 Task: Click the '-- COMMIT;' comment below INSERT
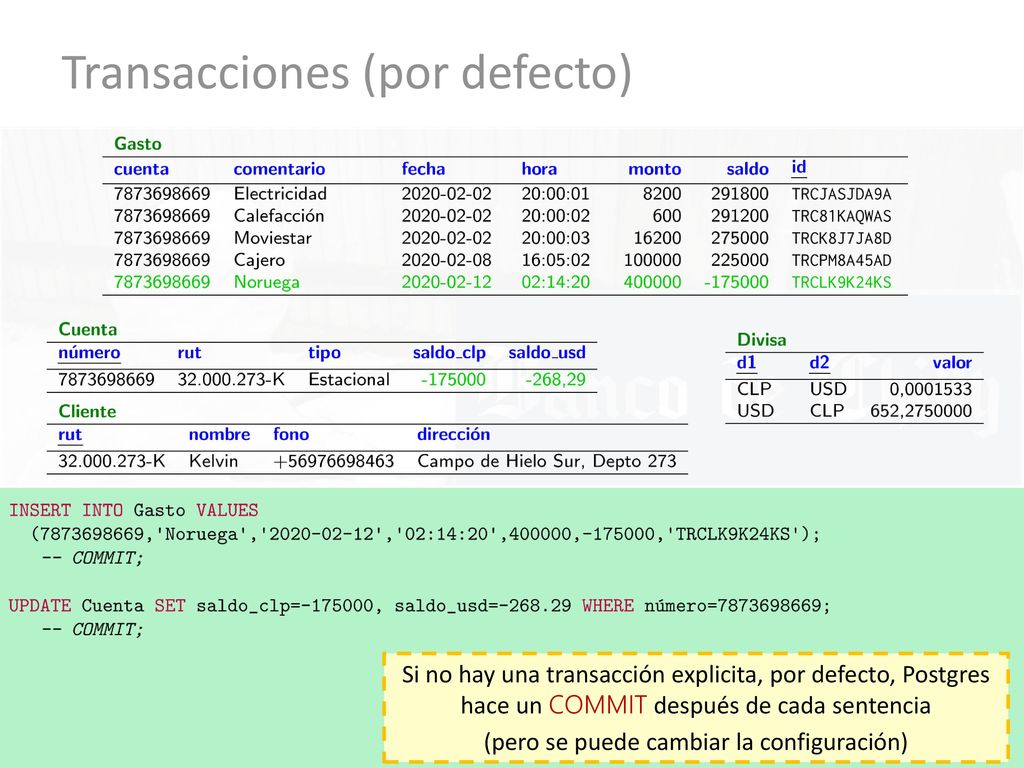[x=92, y=558]
